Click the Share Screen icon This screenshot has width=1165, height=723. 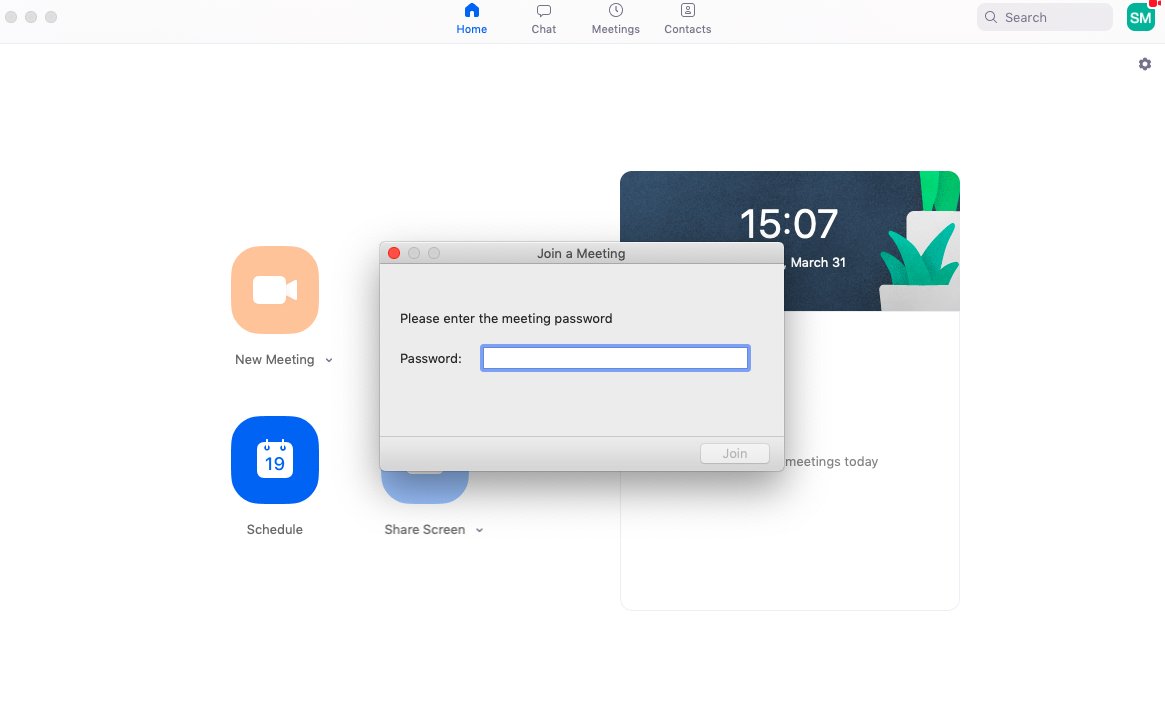(x=425, y=487)
